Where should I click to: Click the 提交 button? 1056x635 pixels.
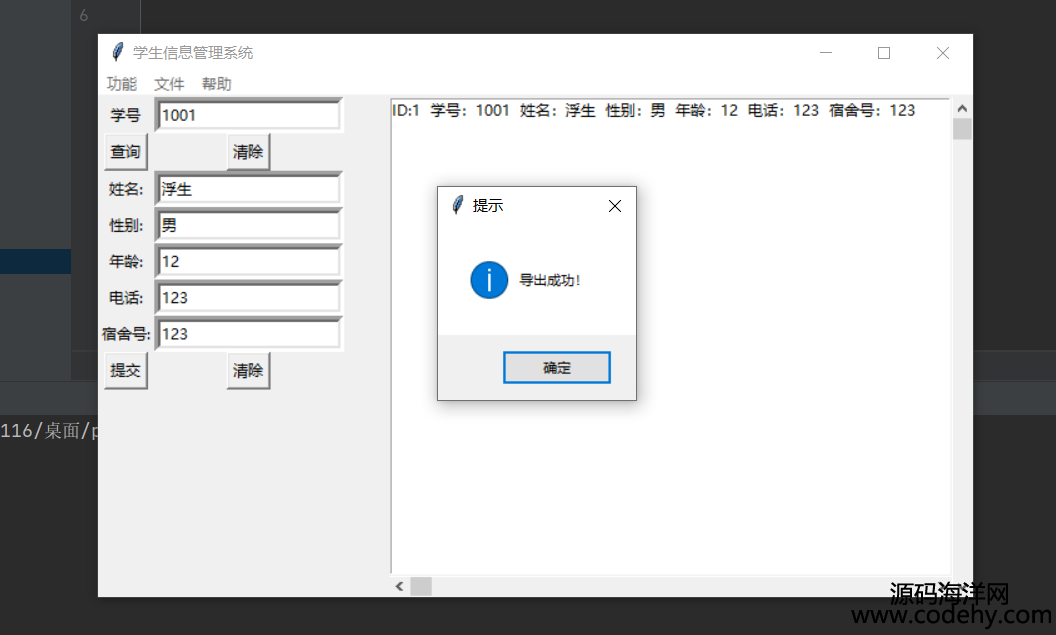click(x=126, y=370)
